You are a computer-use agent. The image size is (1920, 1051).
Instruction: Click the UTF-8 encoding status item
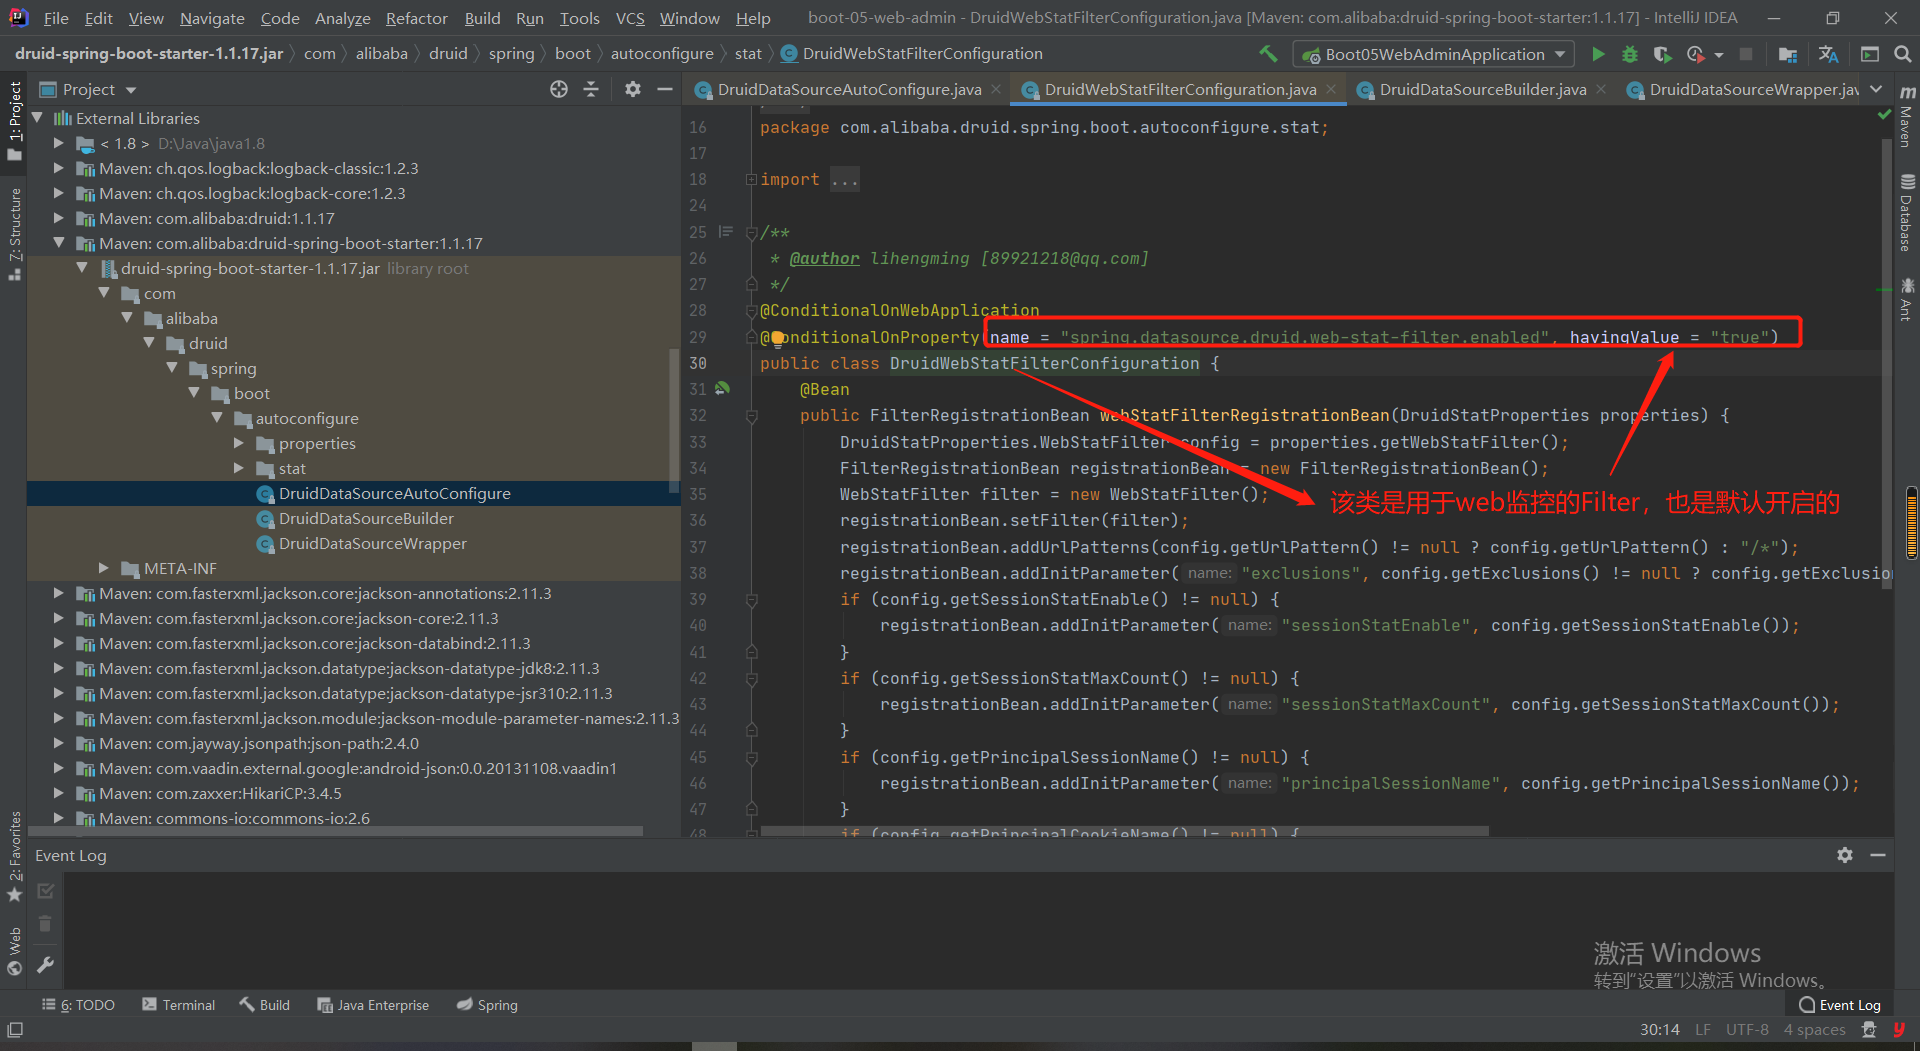[1747, 1029]
